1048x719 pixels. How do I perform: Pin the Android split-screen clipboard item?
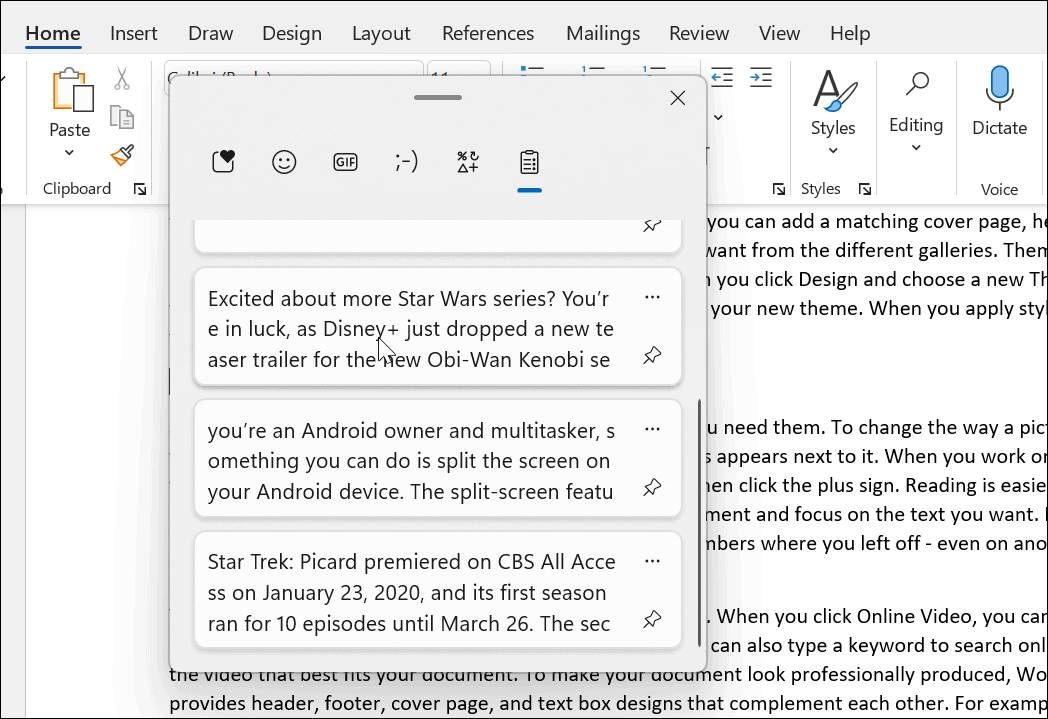point(652,488)
